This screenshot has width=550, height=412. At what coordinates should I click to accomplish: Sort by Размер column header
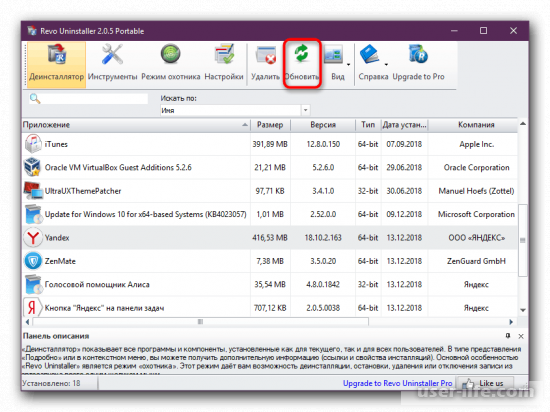click(270, 125)
